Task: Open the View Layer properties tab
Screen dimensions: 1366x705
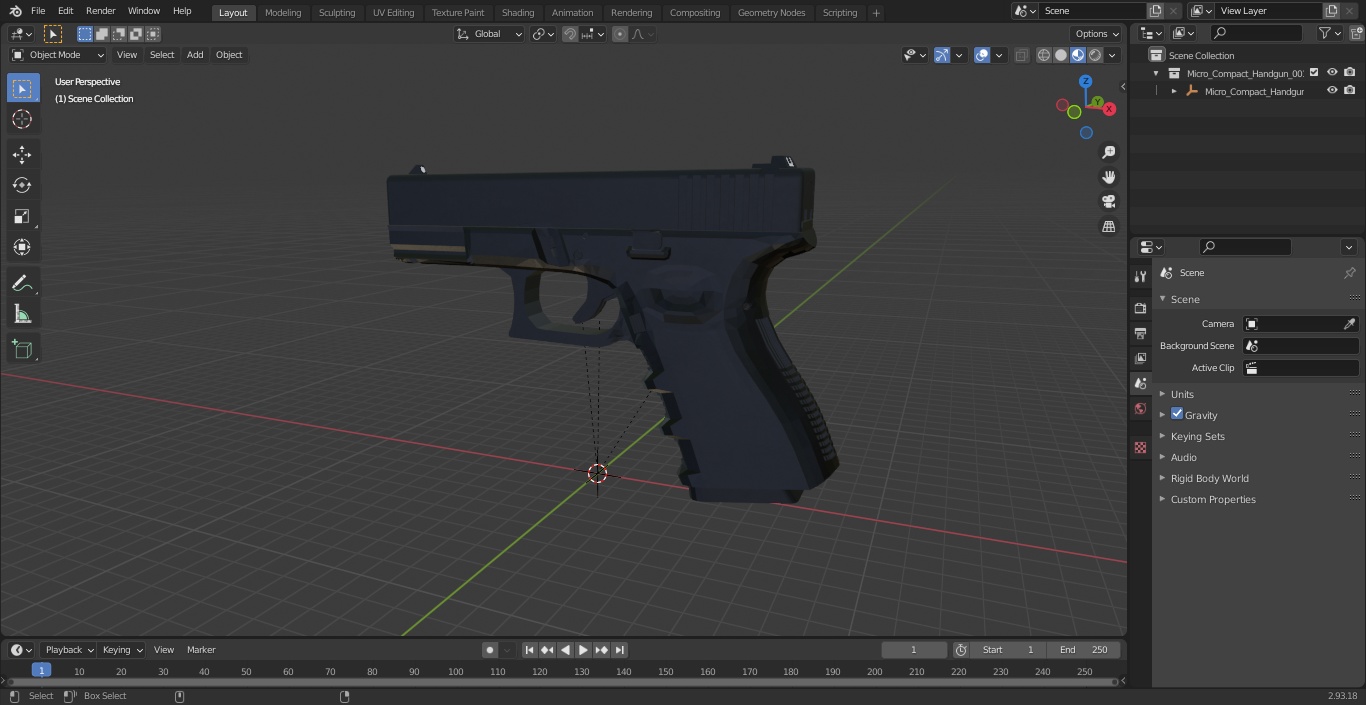Action: (1140, 358)
